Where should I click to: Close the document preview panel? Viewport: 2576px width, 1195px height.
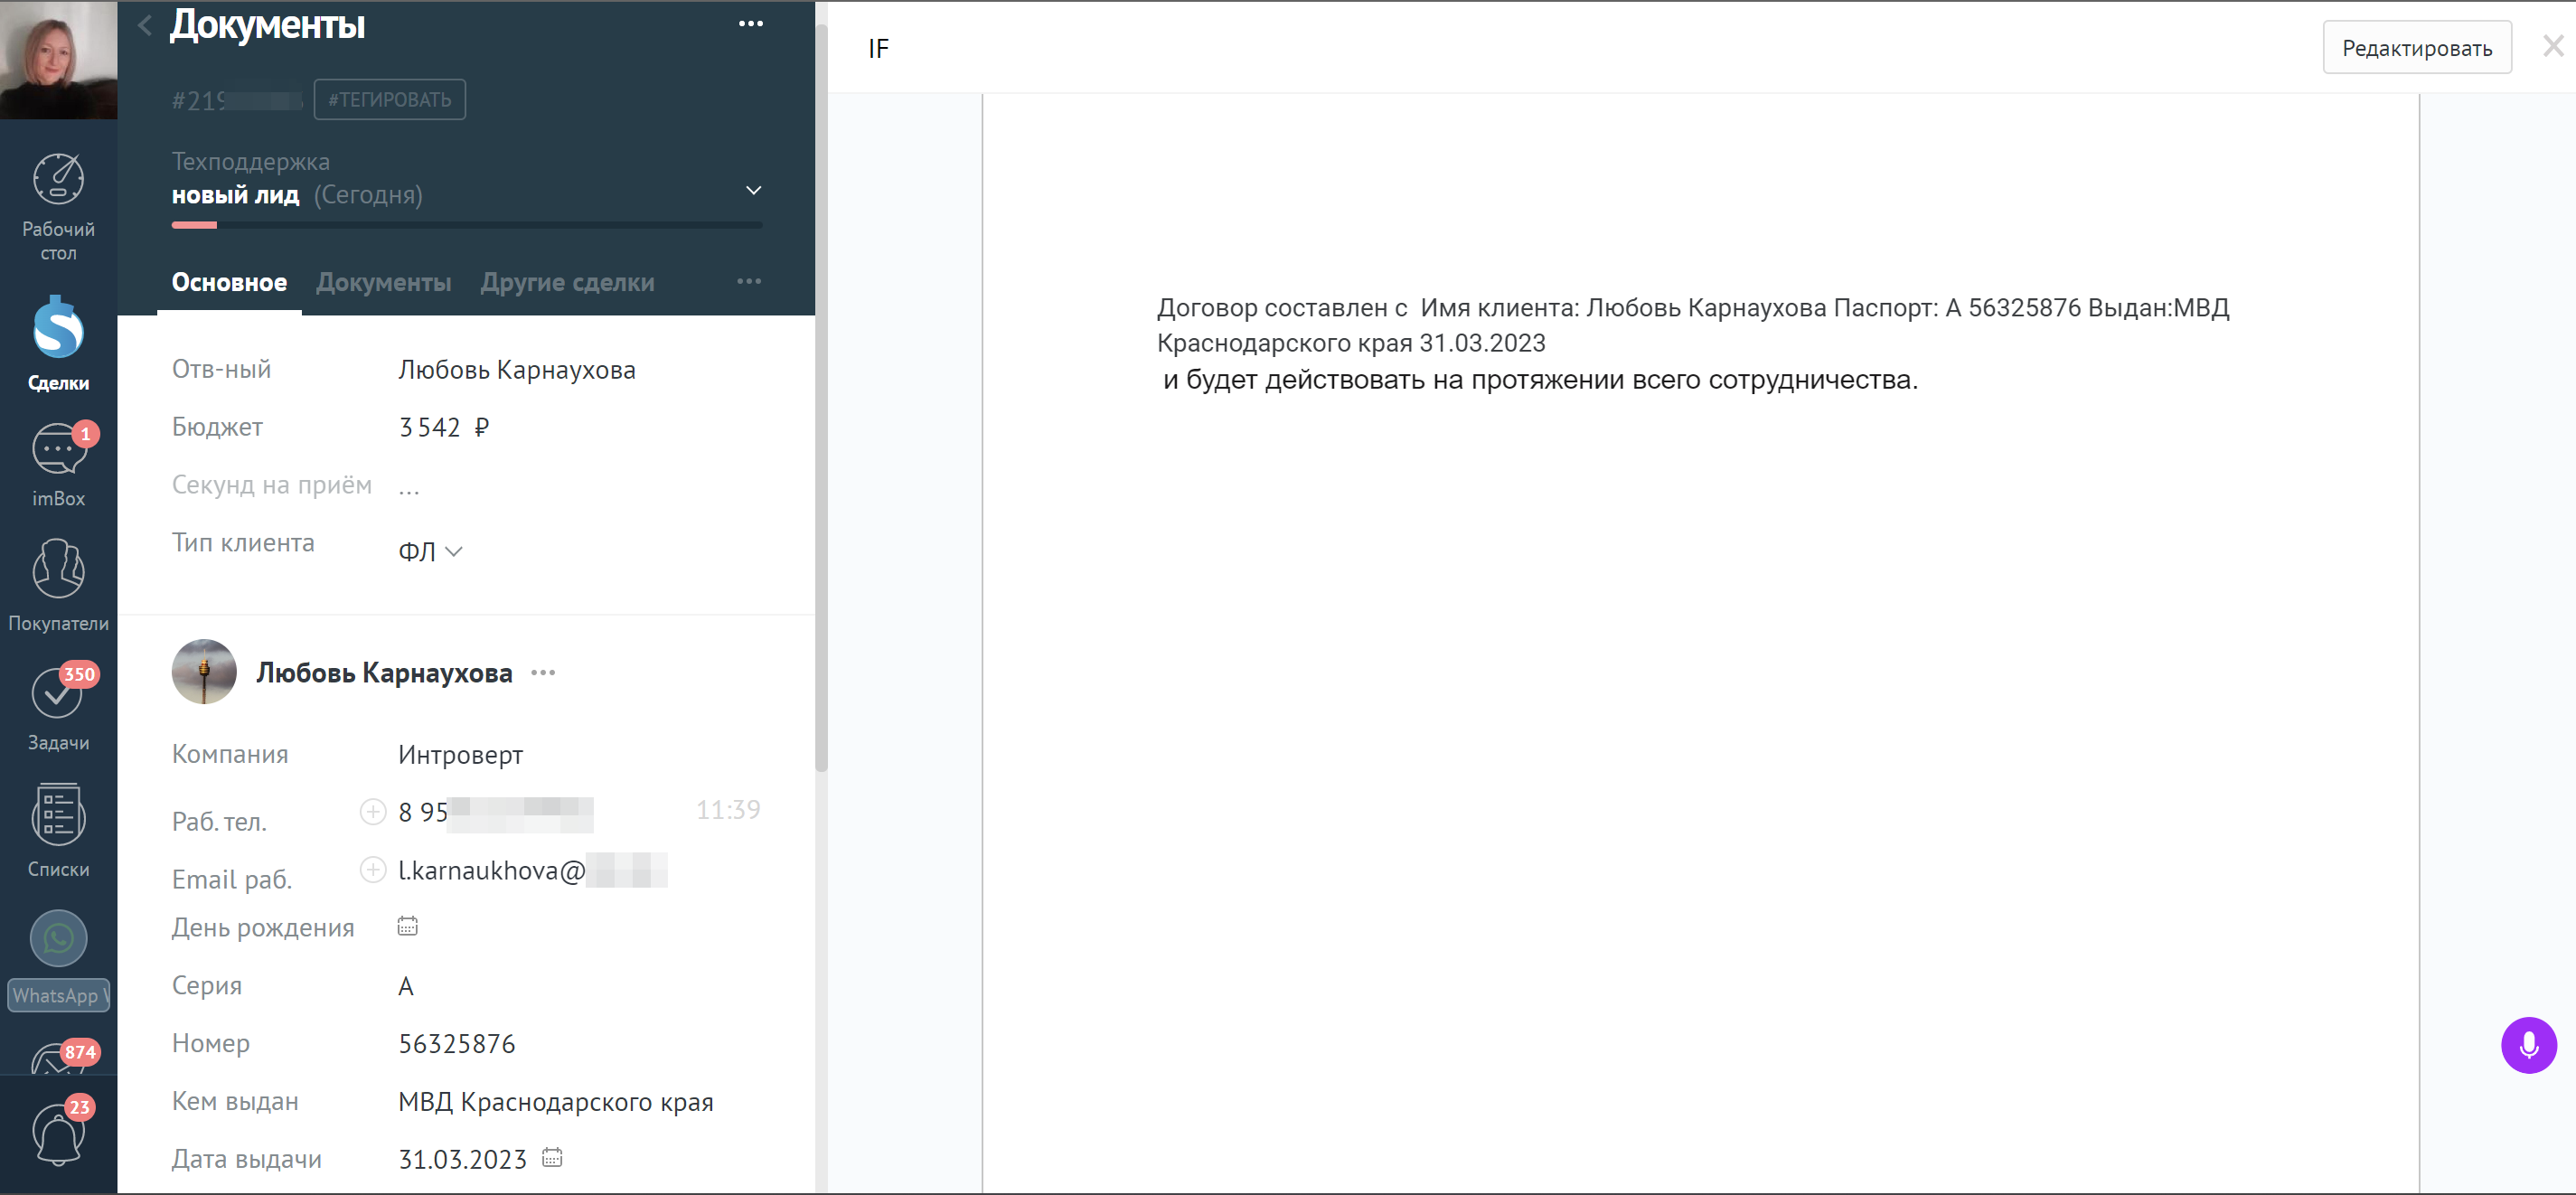click(2553, 46)
